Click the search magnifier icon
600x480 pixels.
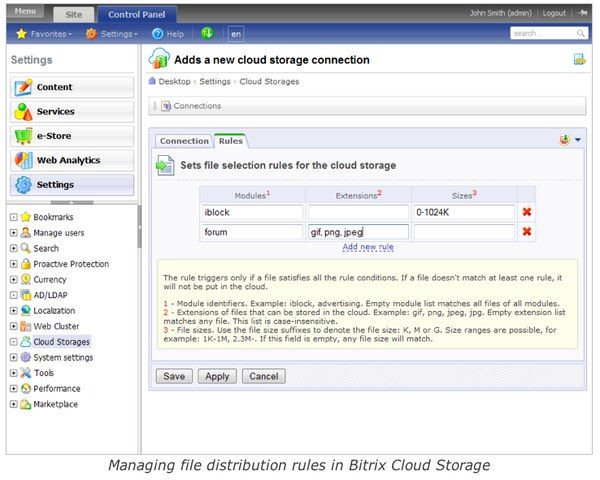580,33
